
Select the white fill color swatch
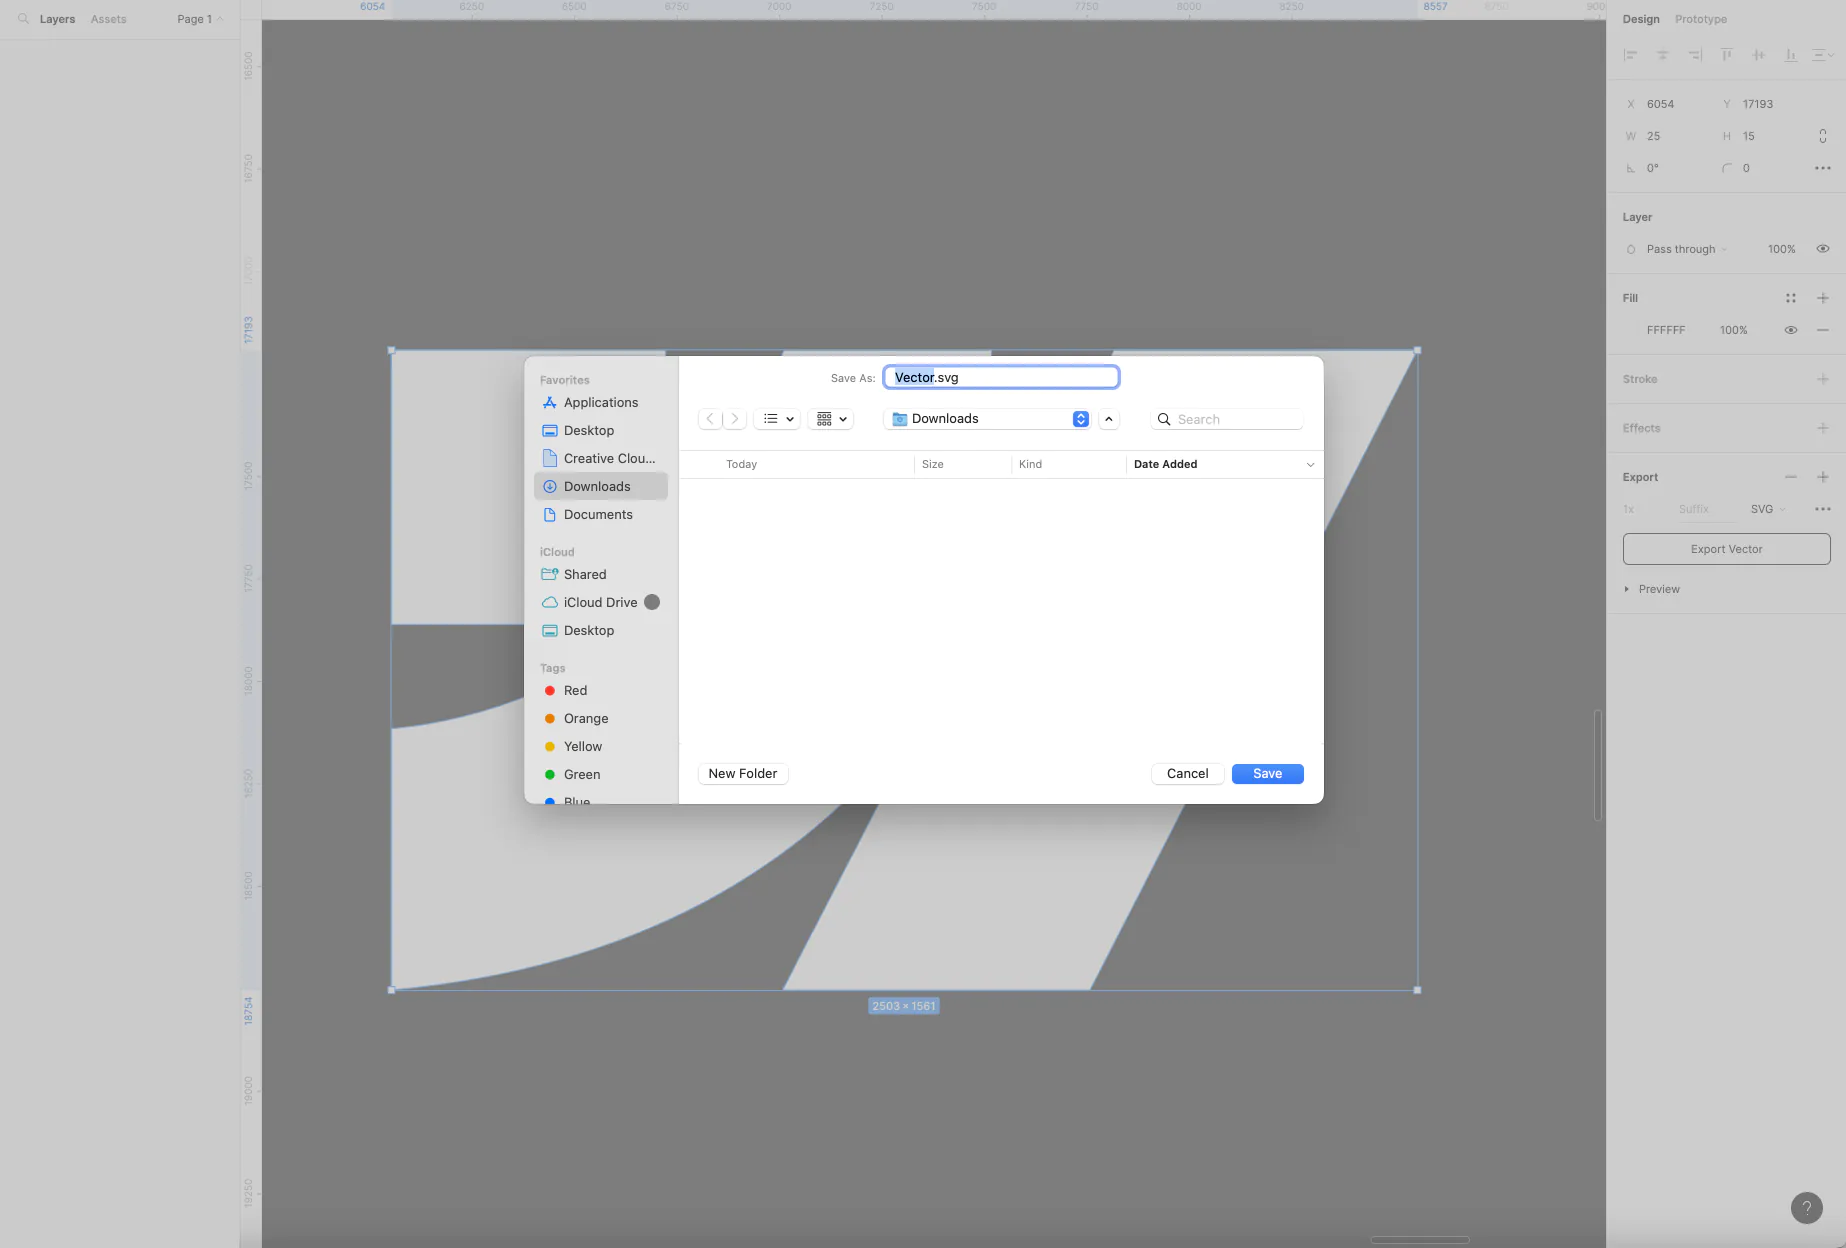(x=1637, y=330)
